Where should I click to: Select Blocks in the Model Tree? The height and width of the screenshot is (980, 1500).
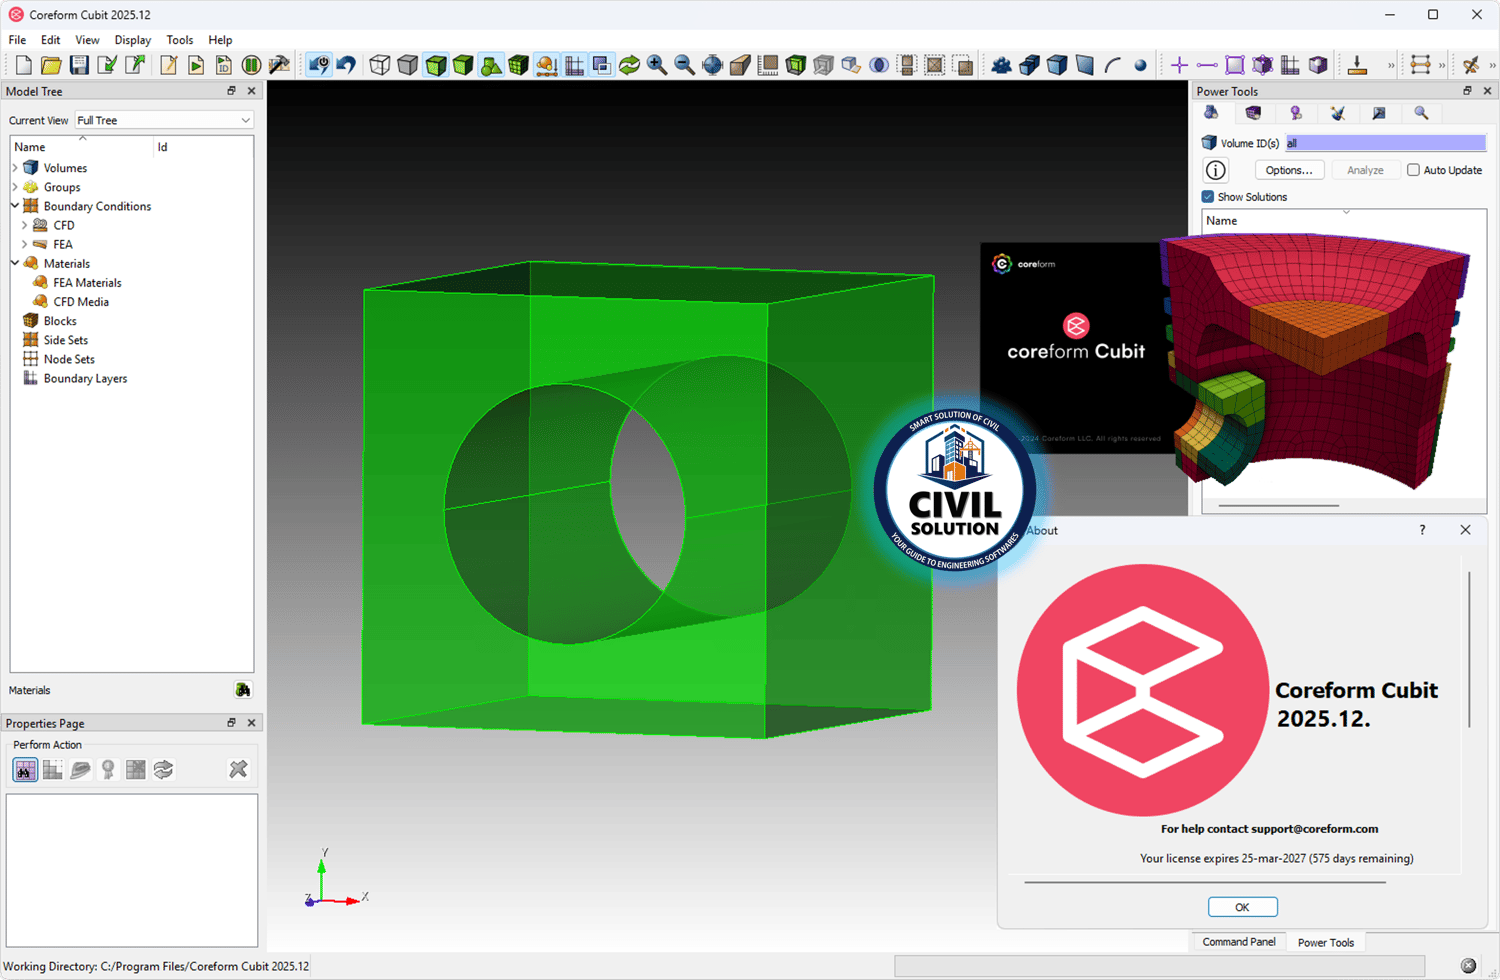click(x=60, y=321)
